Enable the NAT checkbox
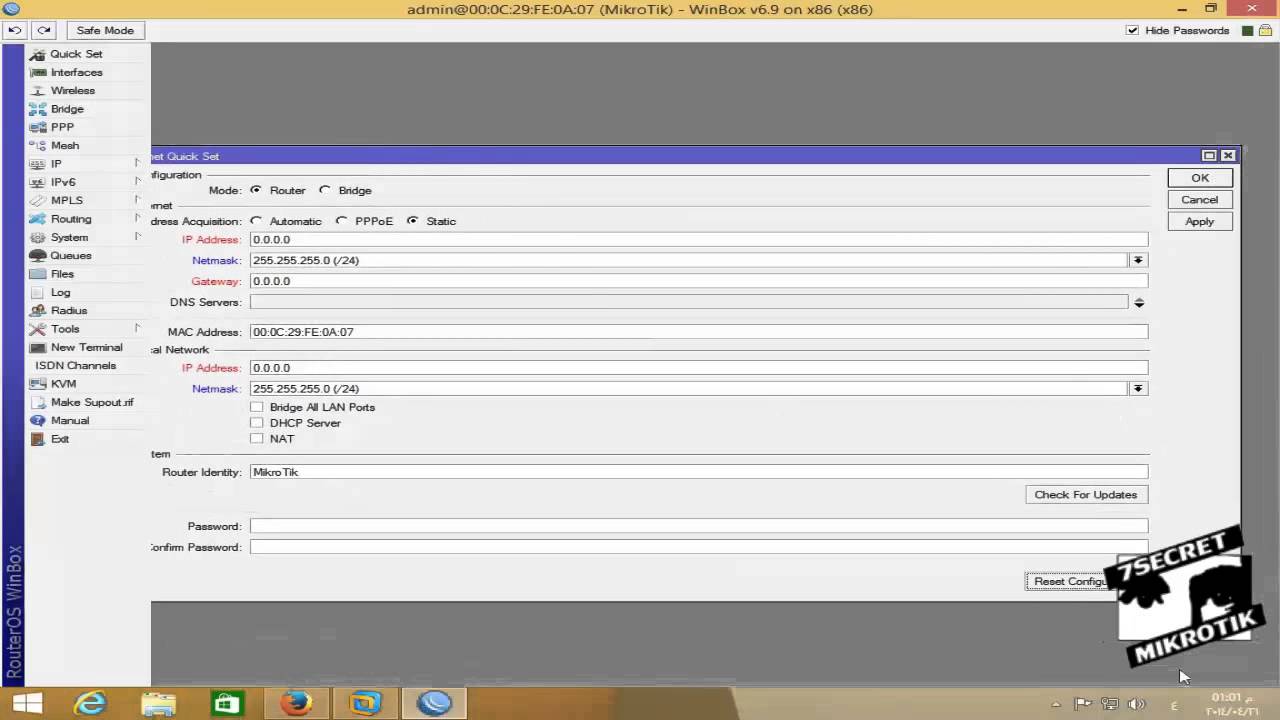 (x=257, y=439)
